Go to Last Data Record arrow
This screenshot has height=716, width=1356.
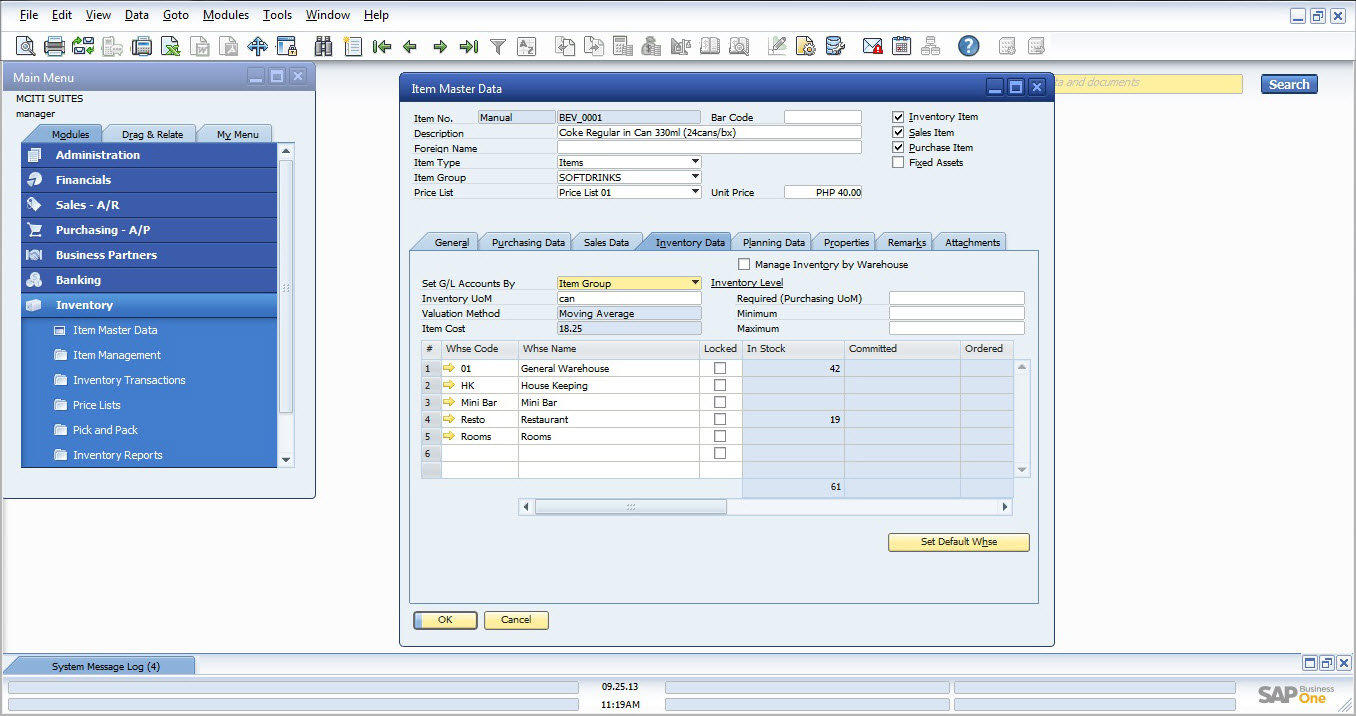click(x=468, y=46)
